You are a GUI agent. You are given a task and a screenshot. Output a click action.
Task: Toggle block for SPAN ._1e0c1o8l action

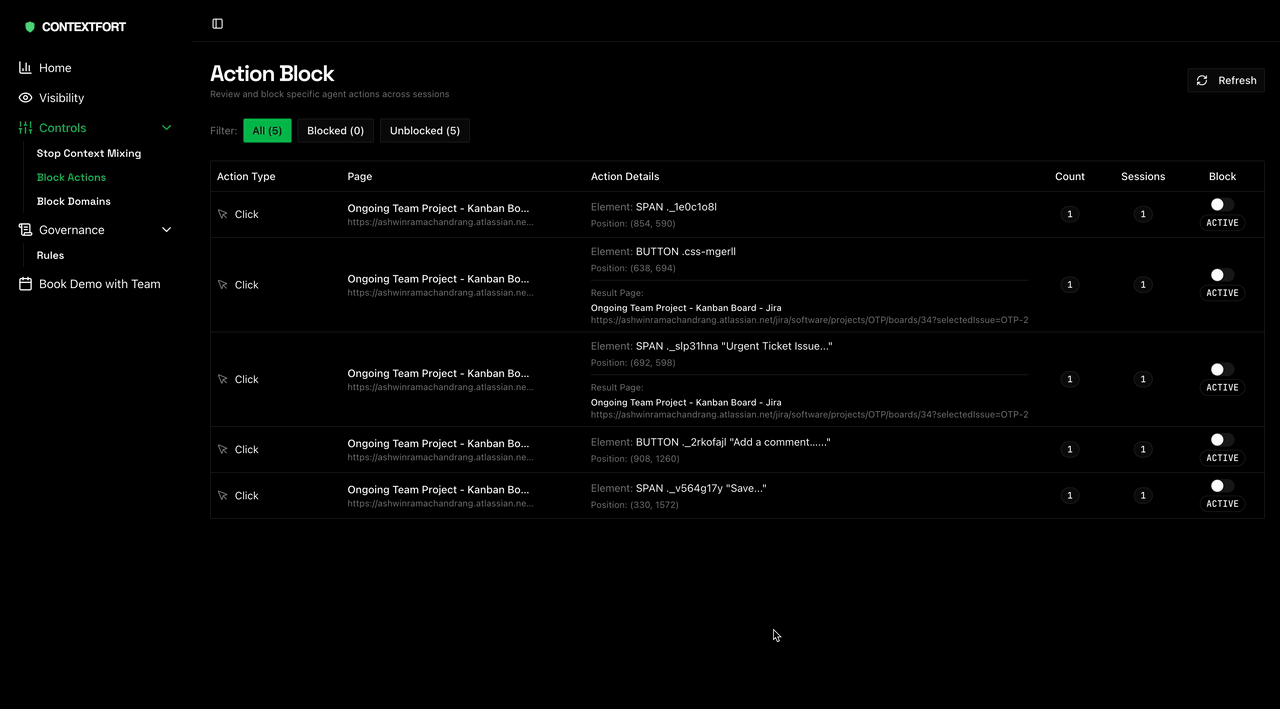coord(1221,205)
